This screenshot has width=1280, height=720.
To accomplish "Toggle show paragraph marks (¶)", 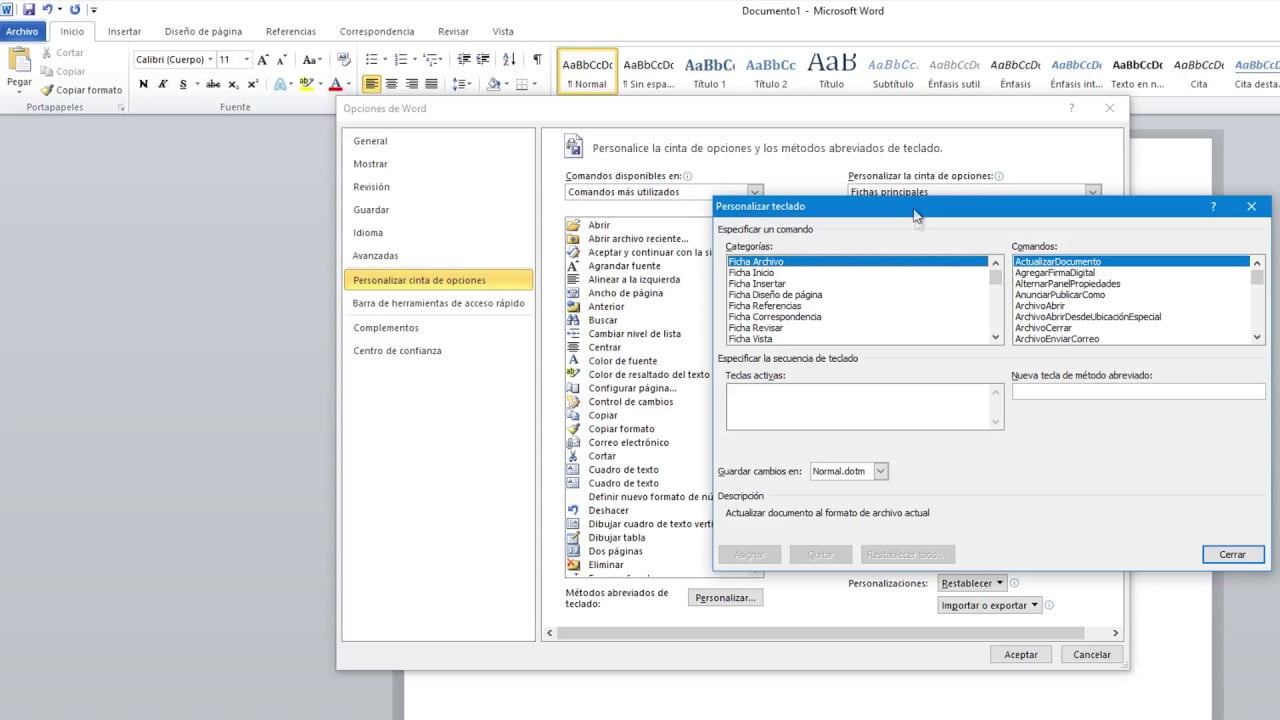I will [537, 60].
